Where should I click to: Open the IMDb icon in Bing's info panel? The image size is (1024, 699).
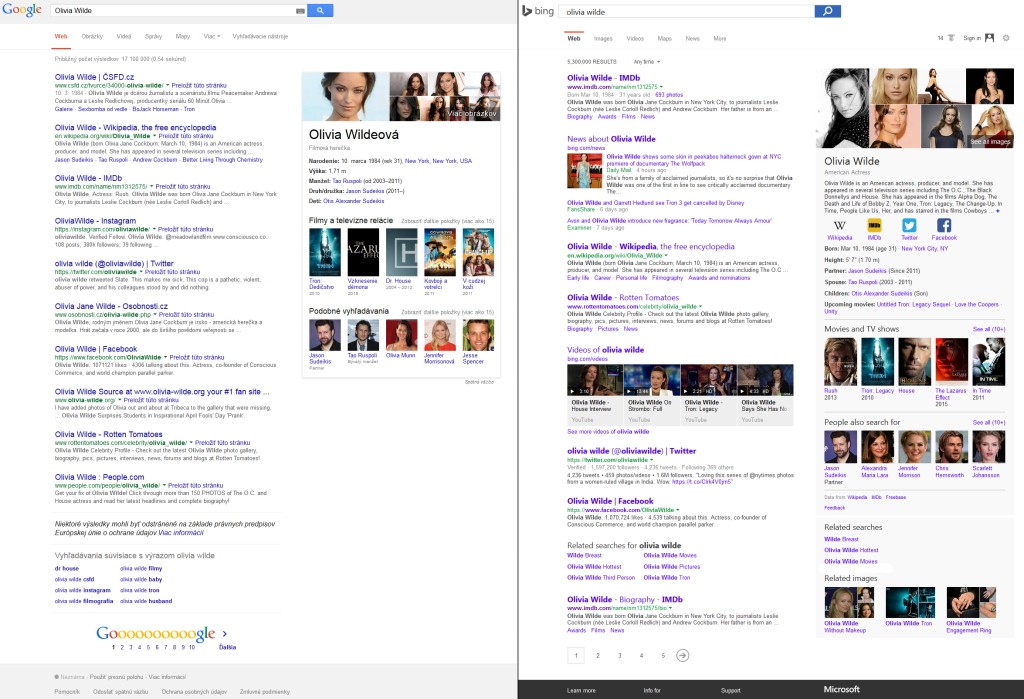874,226
